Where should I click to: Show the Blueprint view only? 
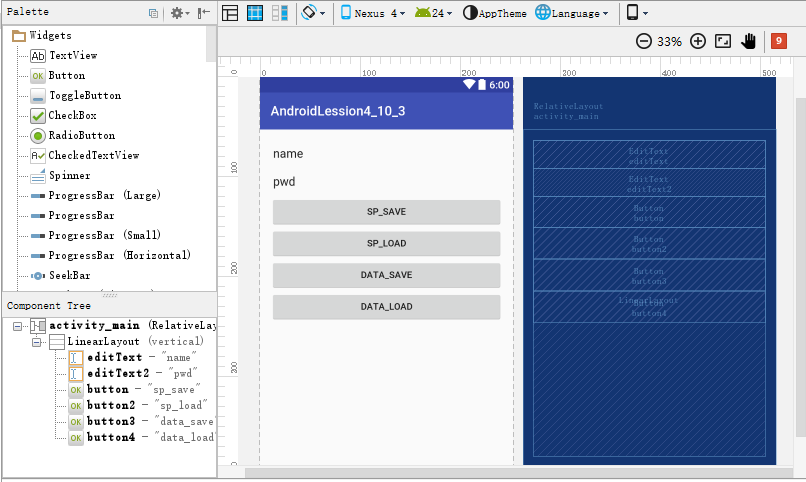click(x=255, y=13)
